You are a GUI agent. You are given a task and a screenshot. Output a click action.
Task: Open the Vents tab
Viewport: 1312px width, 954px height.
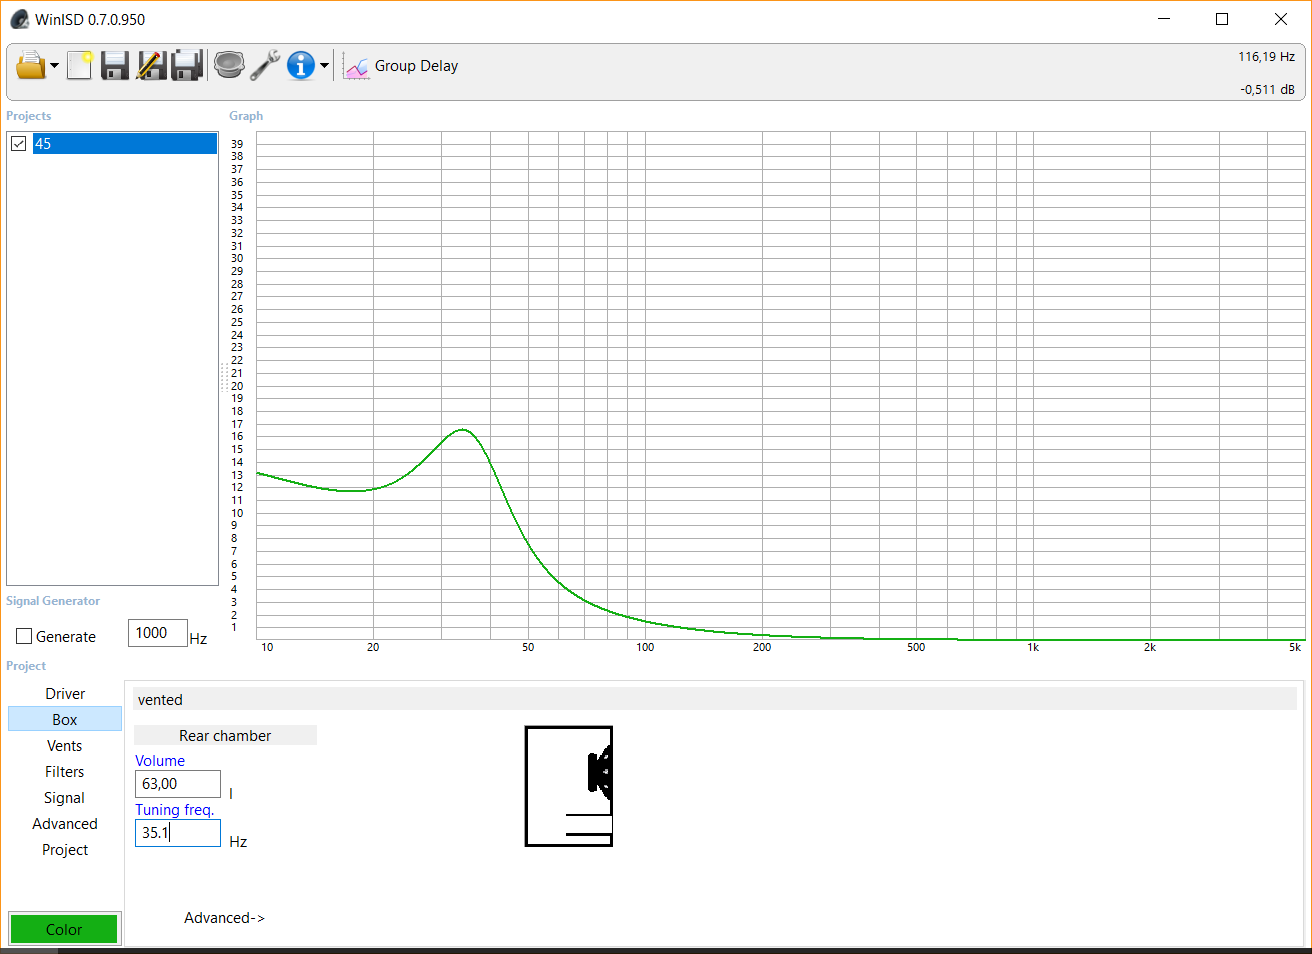[x=65, y=746]
